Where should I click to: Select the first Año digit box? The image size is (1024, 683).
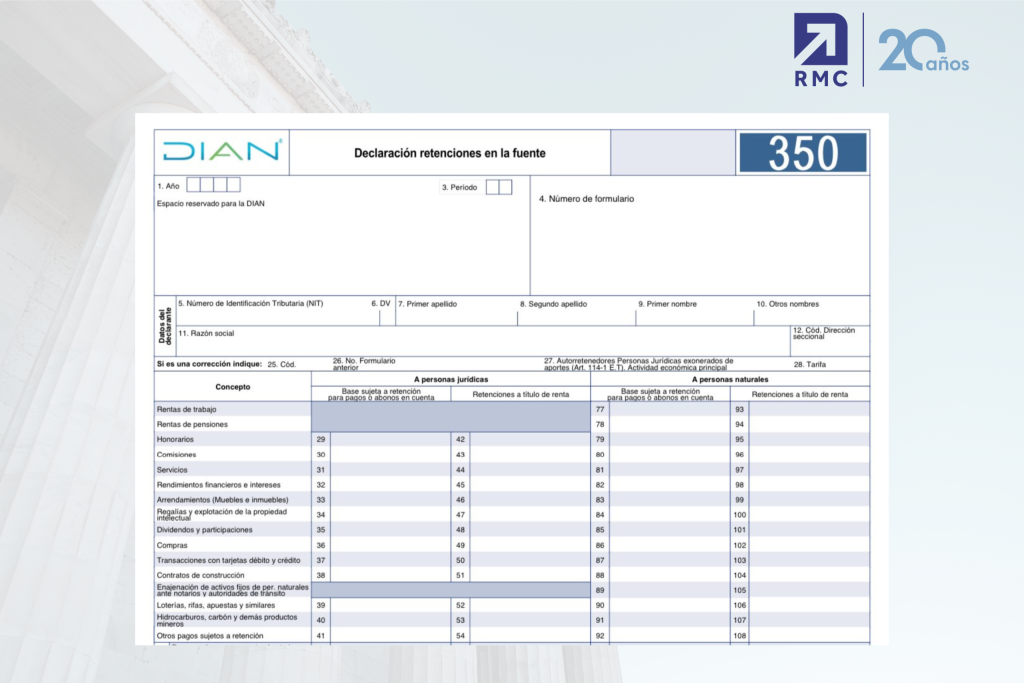pos(193,185)
